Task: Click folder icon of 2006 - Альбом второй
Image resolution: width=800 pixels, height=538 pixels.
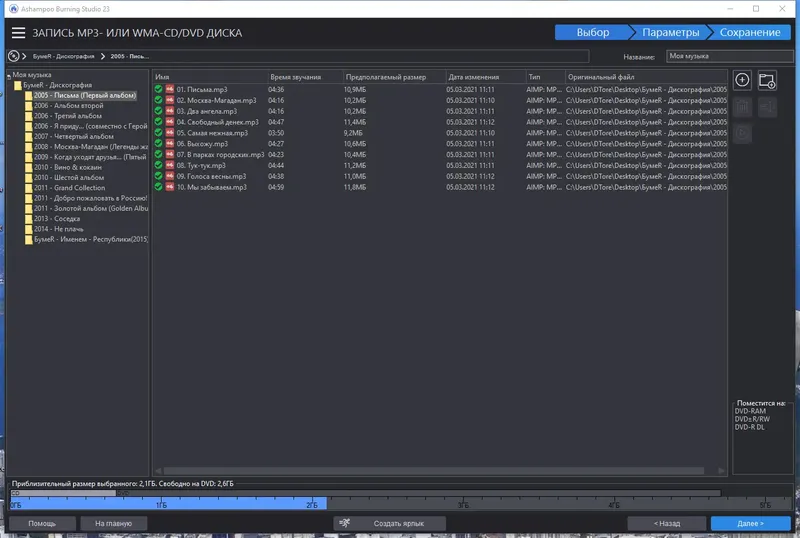Action: click(29, 106)
